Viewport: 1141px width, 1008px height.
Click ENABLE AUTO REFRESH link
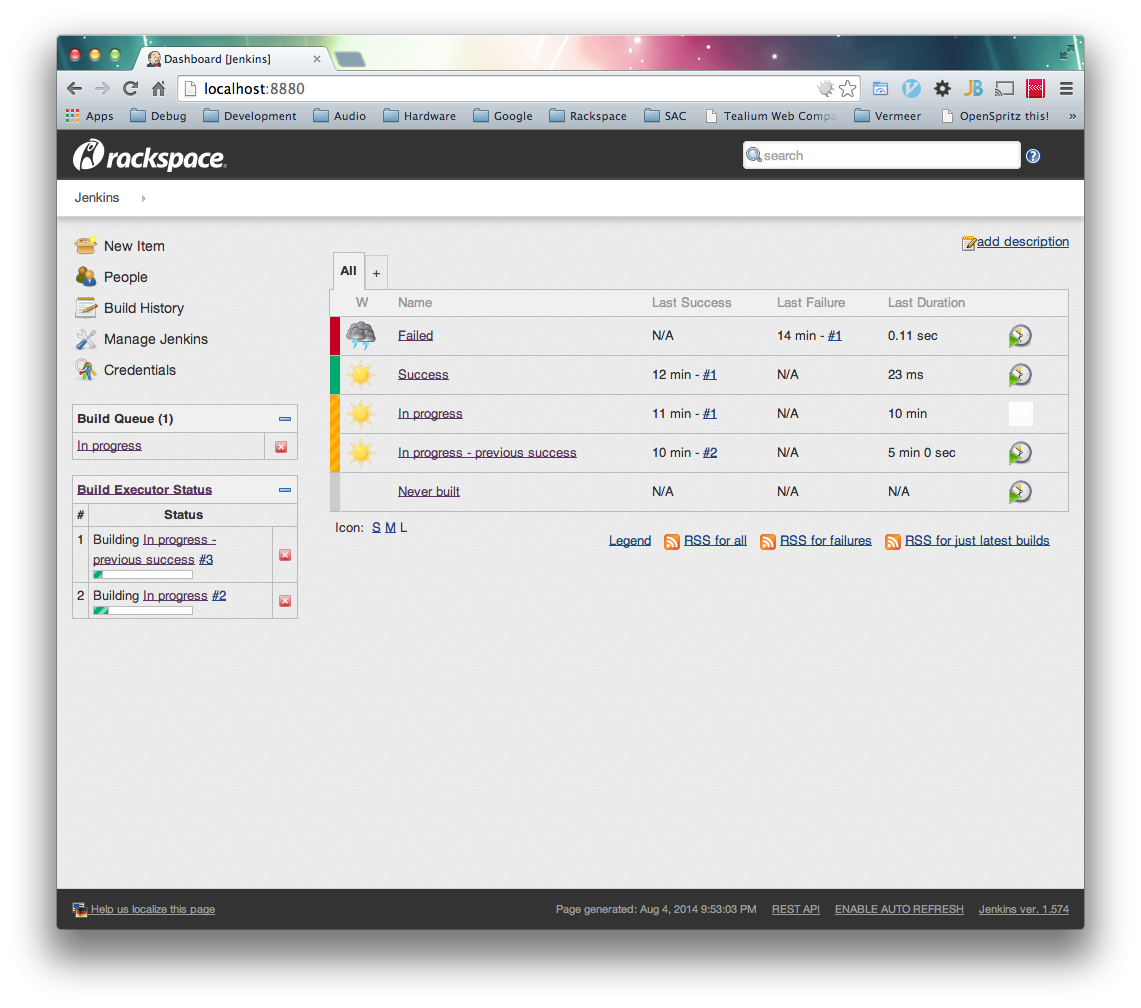[899, 909]
